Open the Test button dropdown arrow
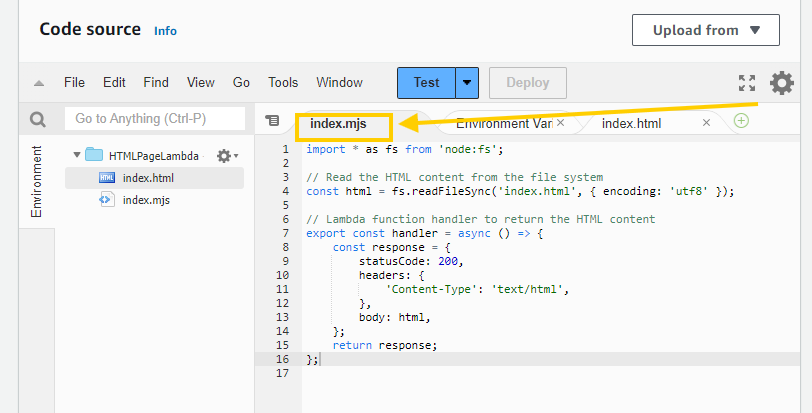Image resolution: width=812 pixels, height=413 pixels. tap(468, 83)
